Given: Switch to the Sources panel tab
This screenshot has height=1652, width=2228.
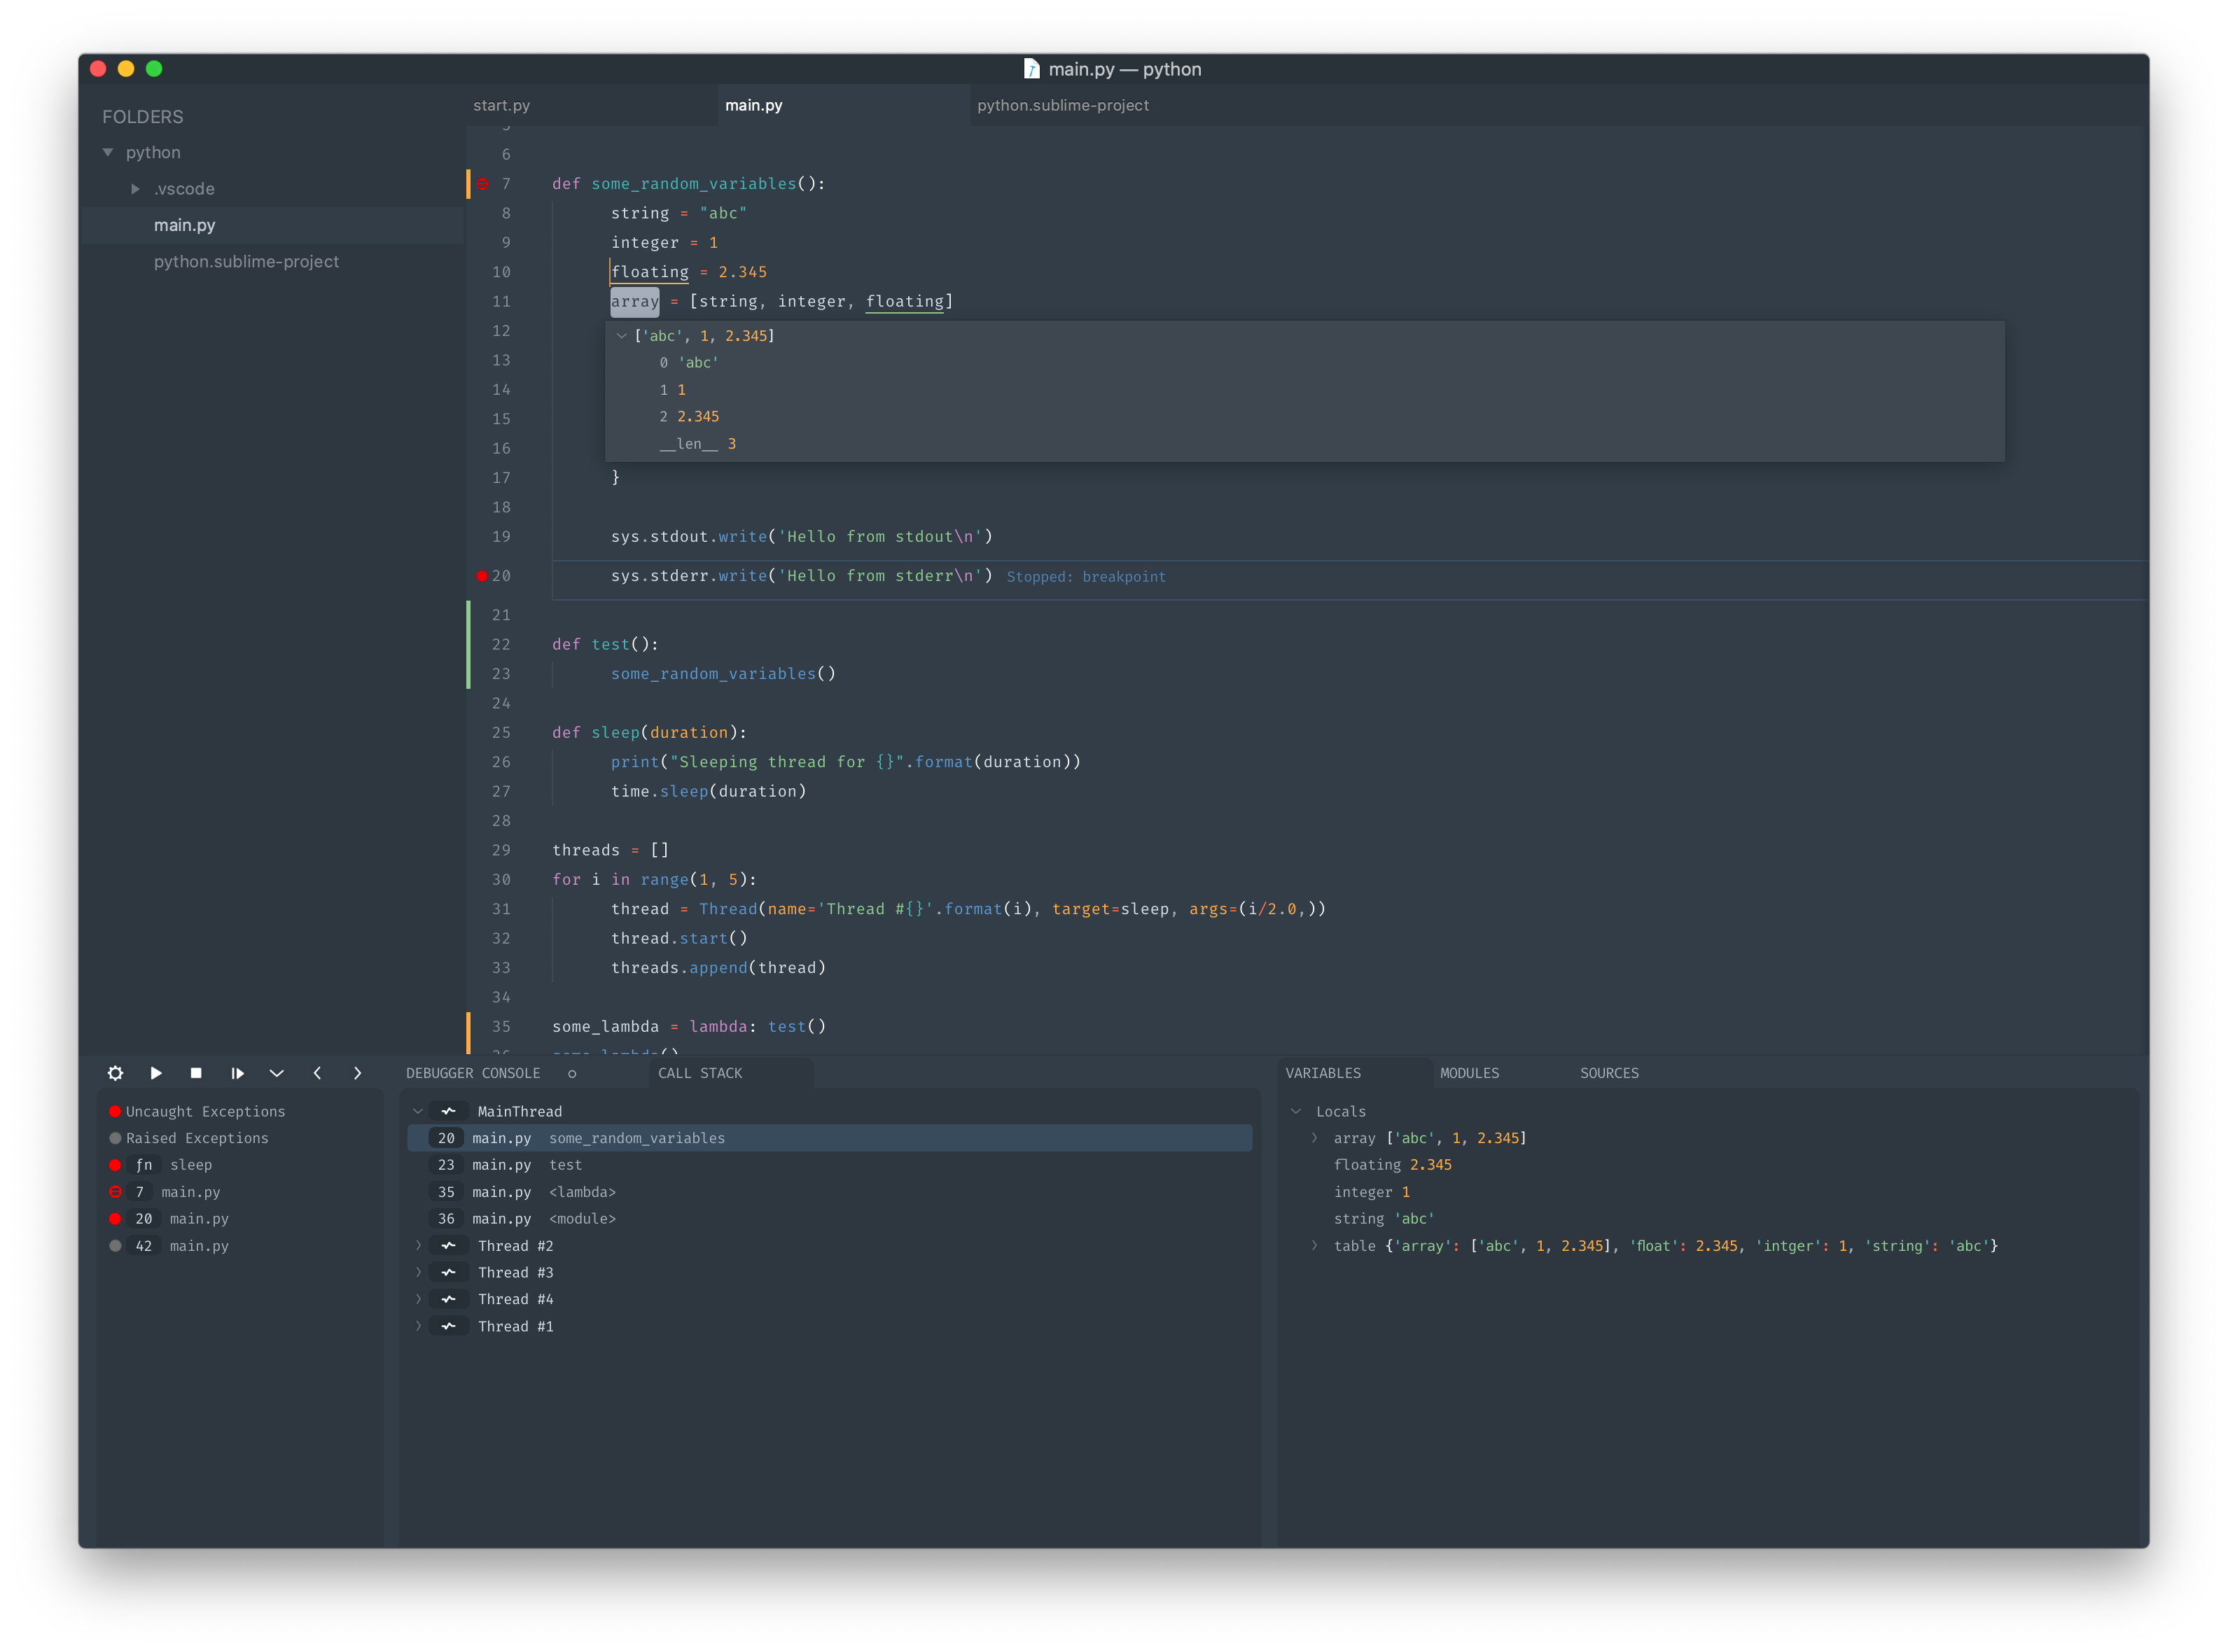Looking at the screenshot, I should coord(1609,1073).
